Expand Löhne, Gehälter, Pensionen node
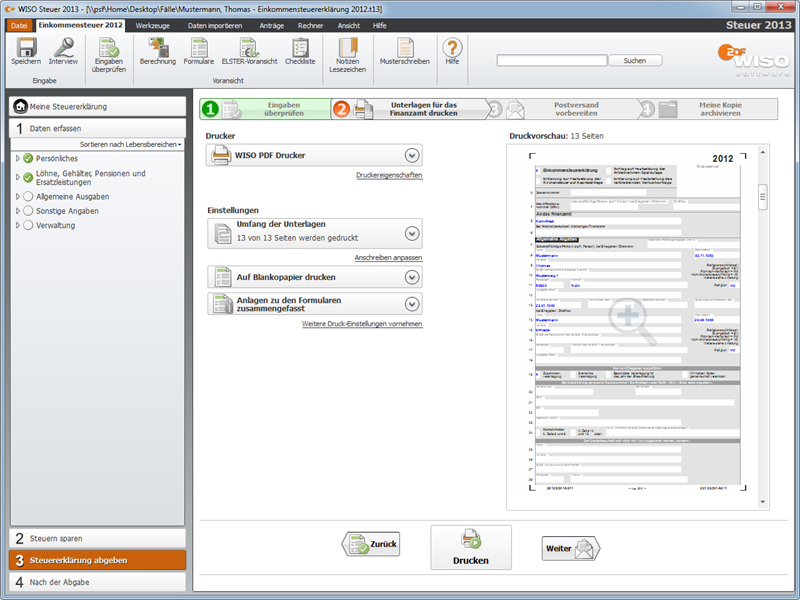 pyautogui.click(x=18, y=178)
